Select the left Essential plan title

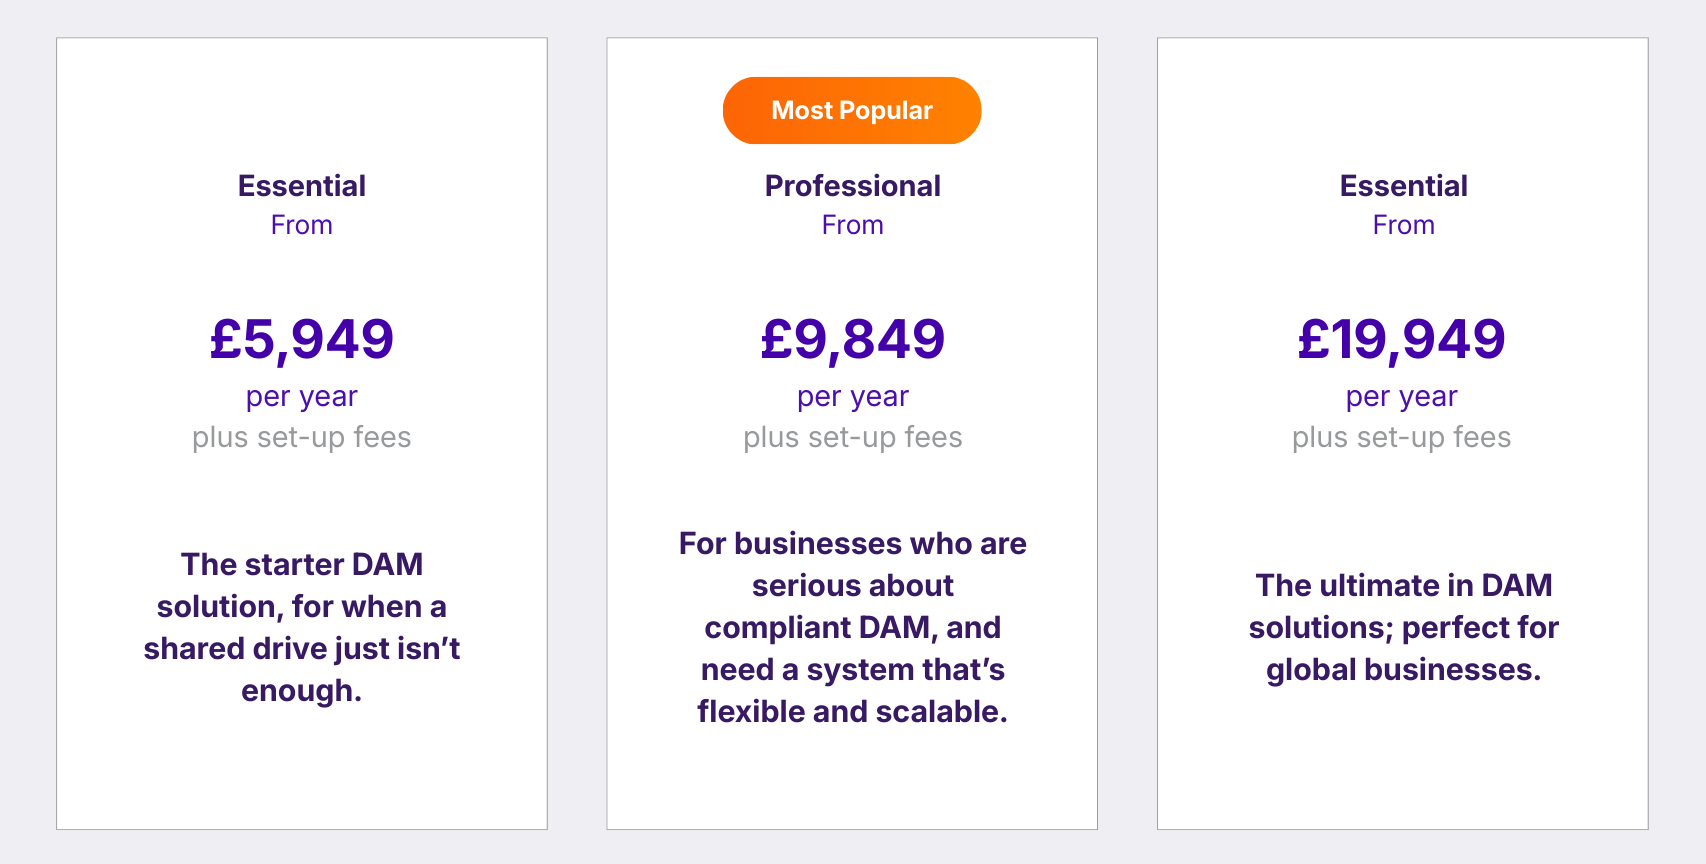302,186
